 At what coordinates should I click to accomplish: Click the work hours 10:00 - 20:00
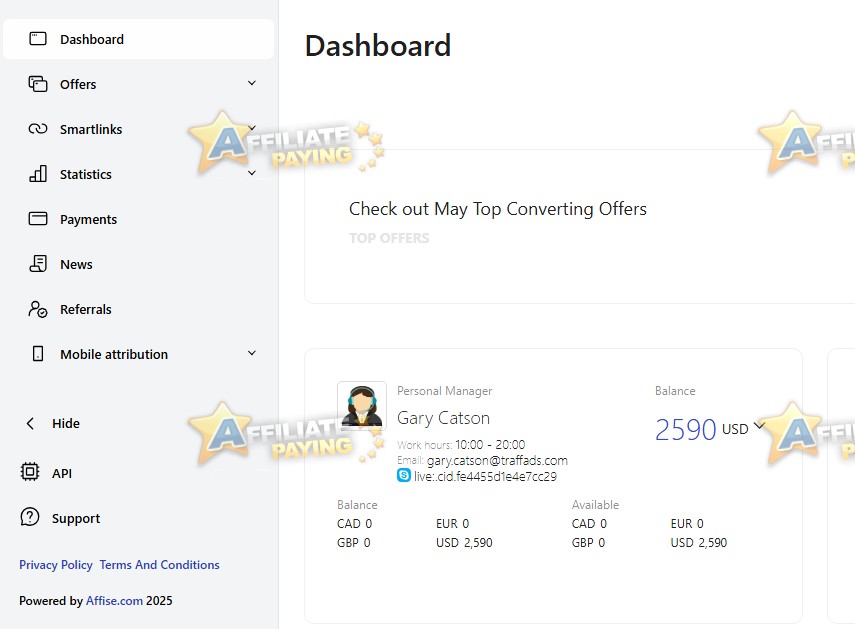tap(490, 445)
